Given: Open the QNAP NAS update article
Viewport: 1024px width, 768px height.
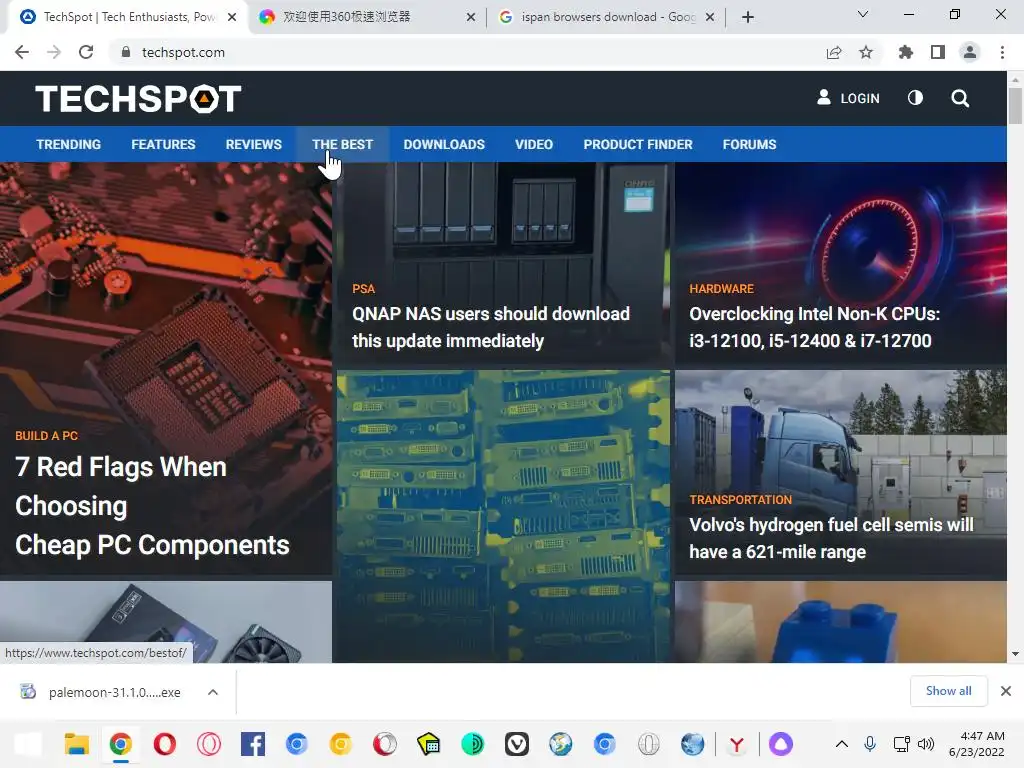Looking at the screenshot, I should (490, 327).
